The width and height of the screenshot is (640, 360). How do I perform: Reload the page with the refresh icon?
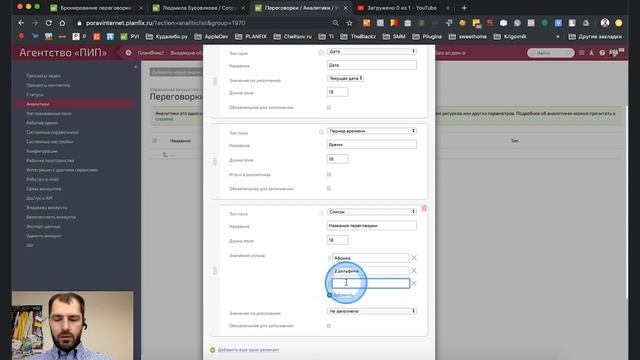click(x=49, y=23)
